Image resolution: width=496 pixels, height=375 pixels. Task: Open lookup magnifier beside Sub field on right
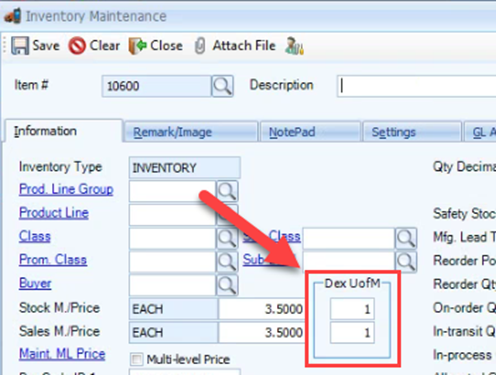tap(406, 261)
